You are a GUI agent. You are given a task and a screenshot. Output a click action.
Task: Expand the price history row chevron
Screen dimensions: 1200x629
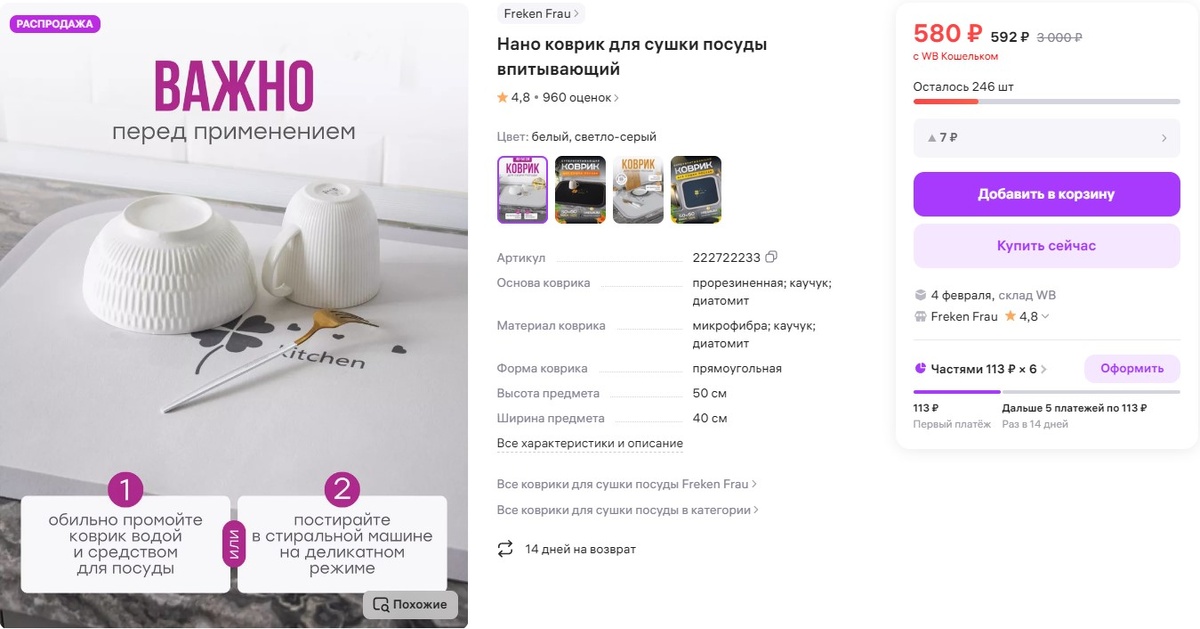pos(1164,138)
